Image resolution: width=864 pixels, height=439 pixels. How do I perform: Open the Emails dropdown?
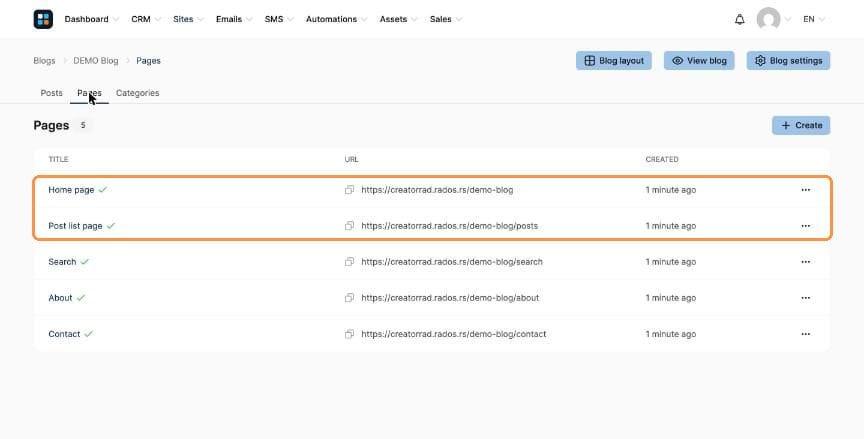pyautogui.click(x=234, y=19)
